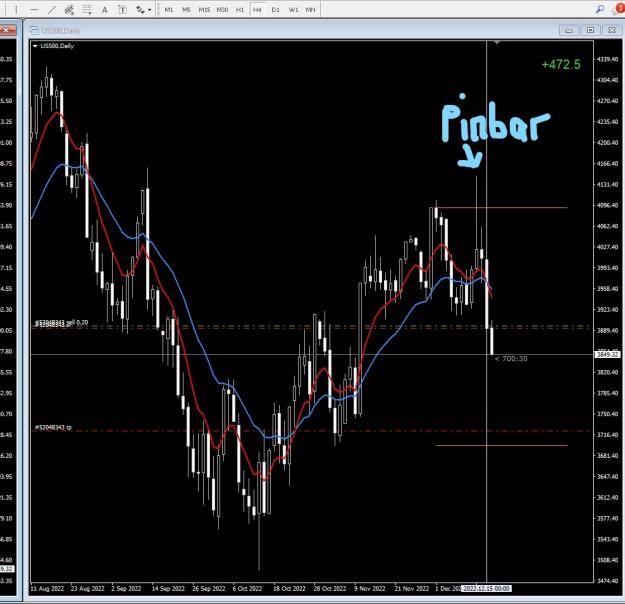This screenshot has width=625, height=604.
Task: Click the 21 Nov 2022 date label
Action: point(412,589)
